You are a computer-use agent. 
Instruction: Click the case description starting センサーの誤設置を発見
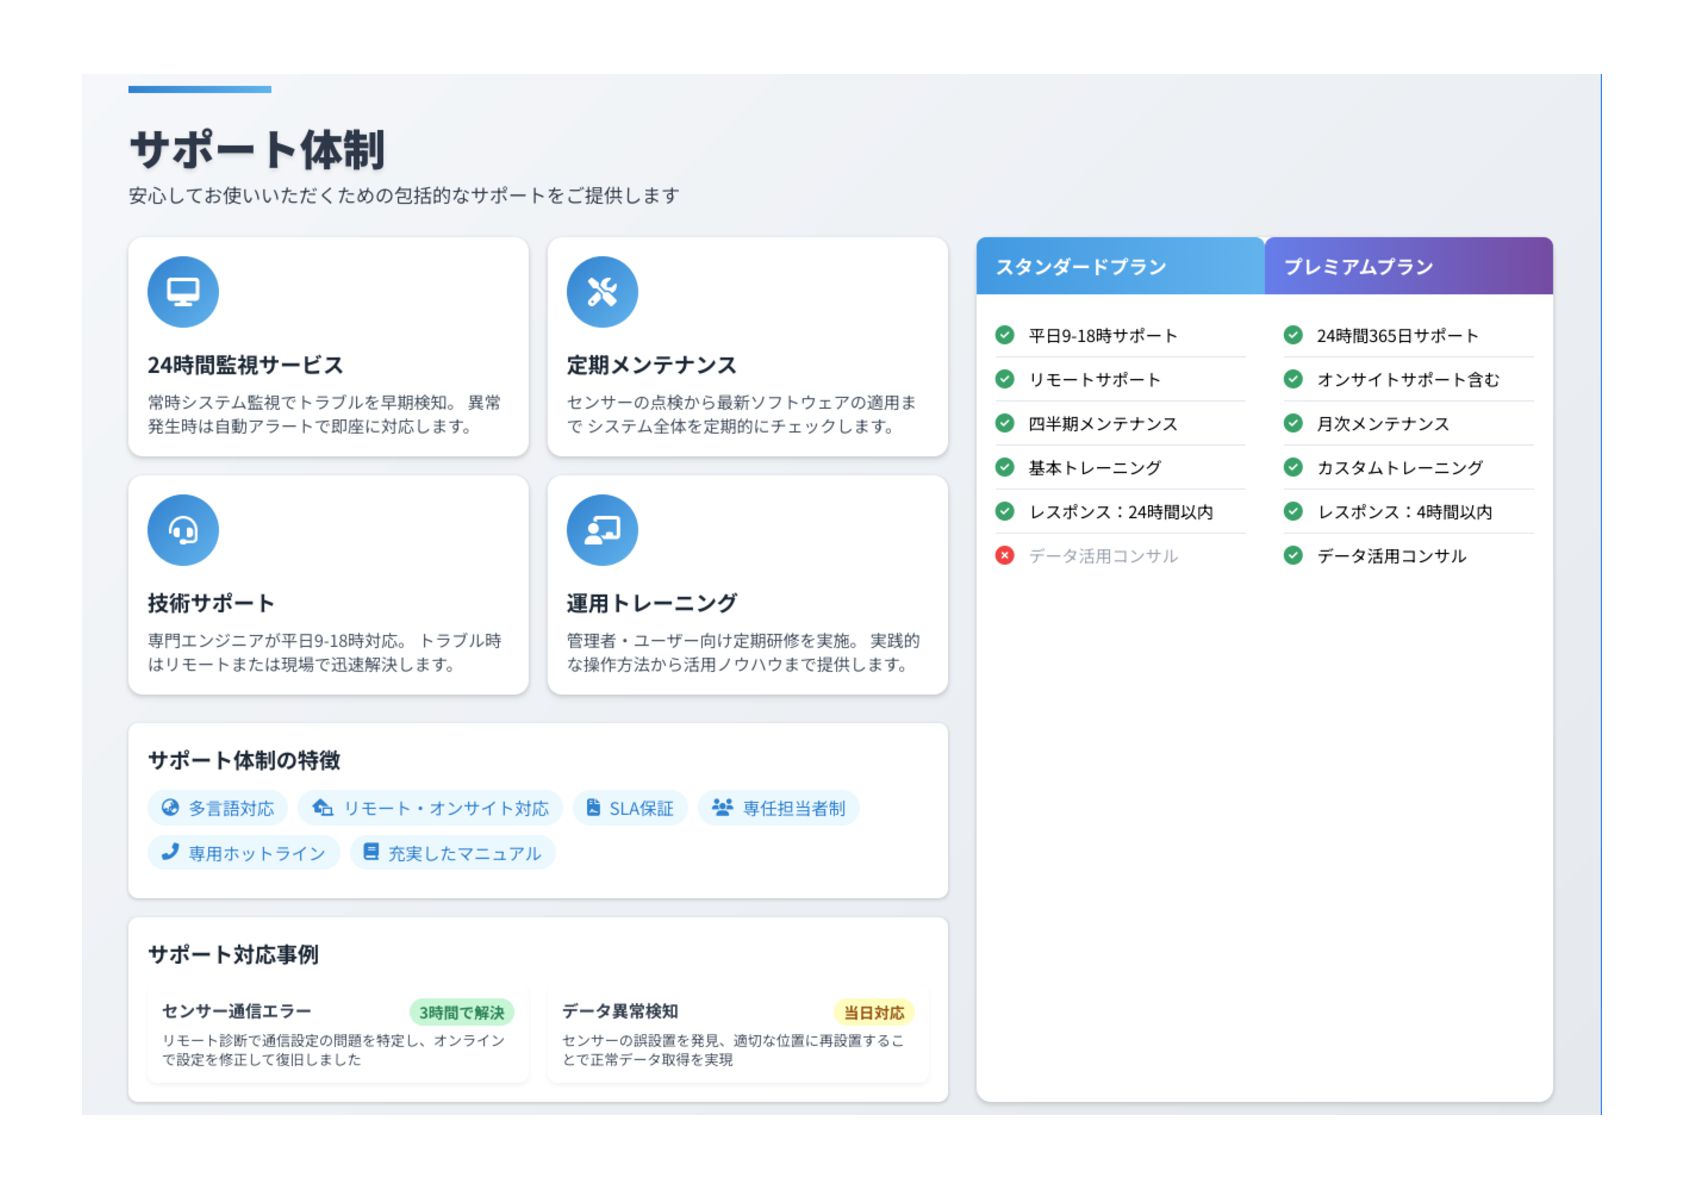tap(733, 1050)
